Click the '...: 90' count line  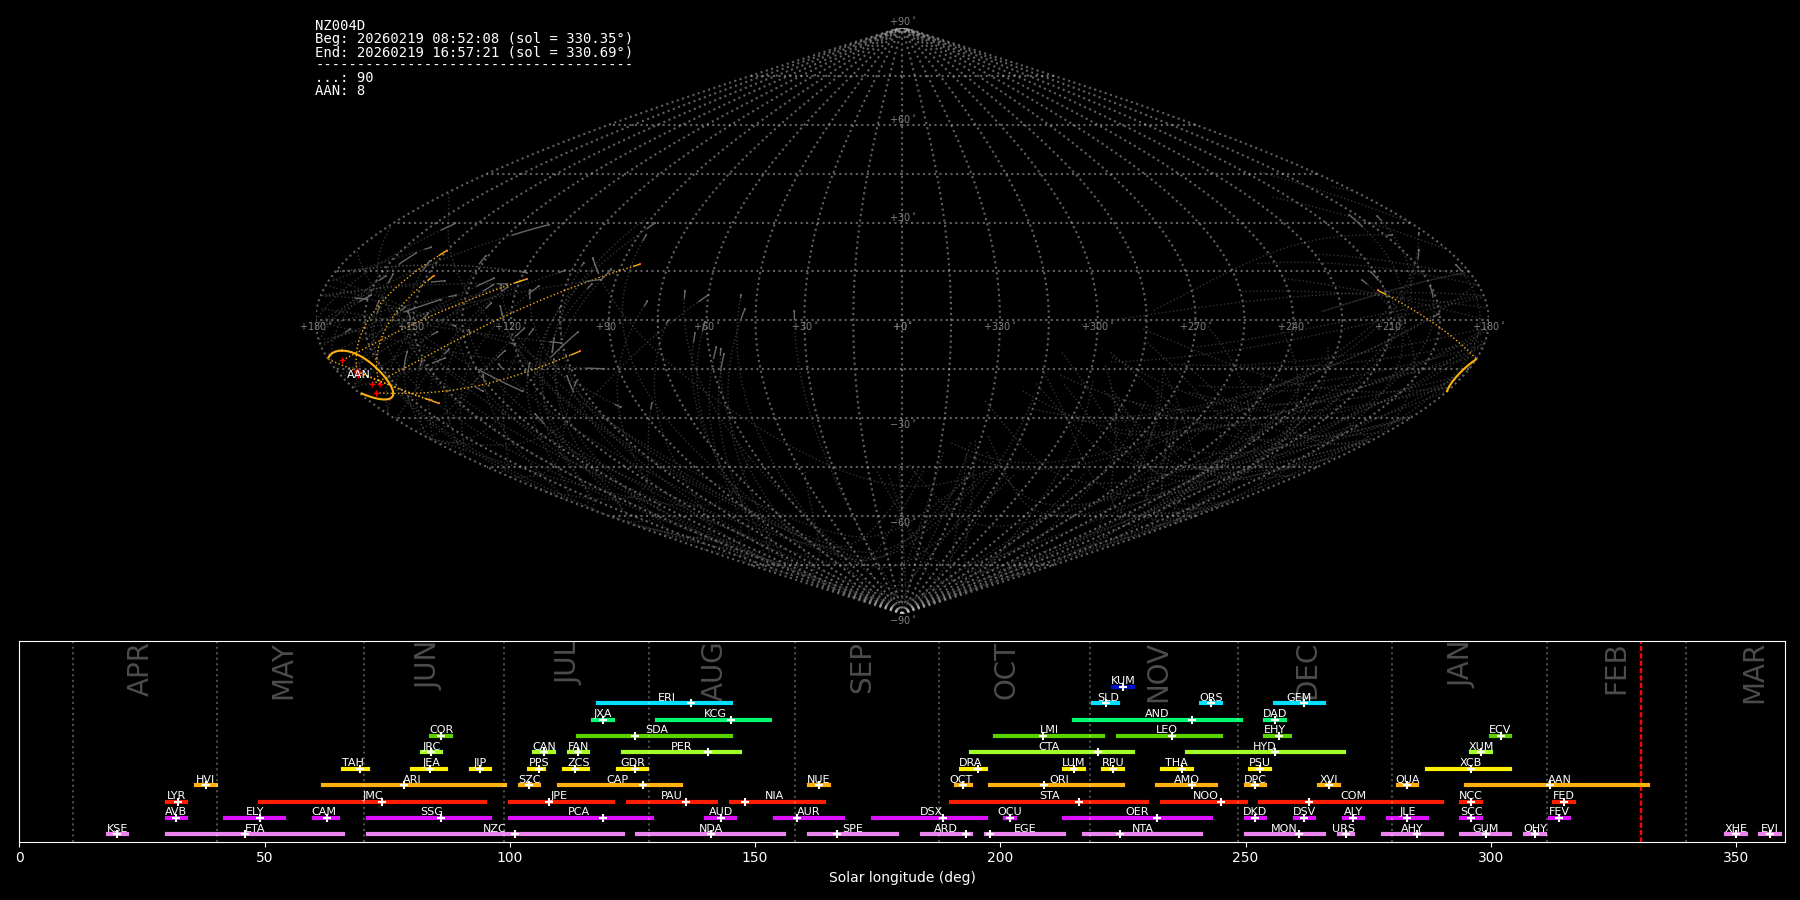[x=344, y=78]
